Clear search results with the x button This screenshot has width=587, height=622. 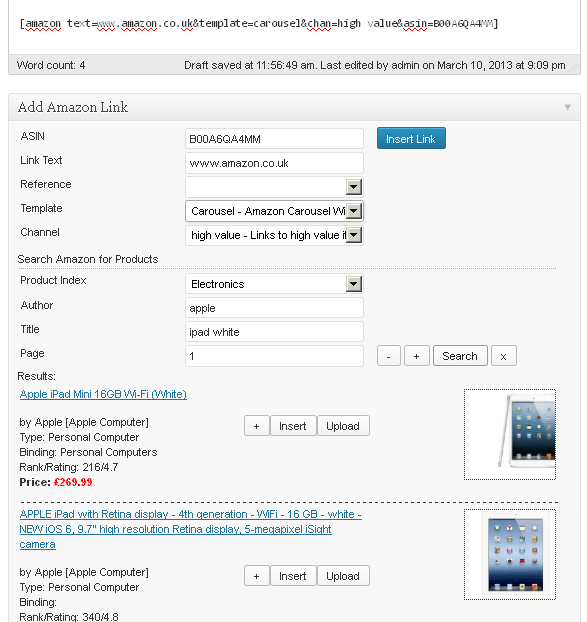[x=503, y=356]
